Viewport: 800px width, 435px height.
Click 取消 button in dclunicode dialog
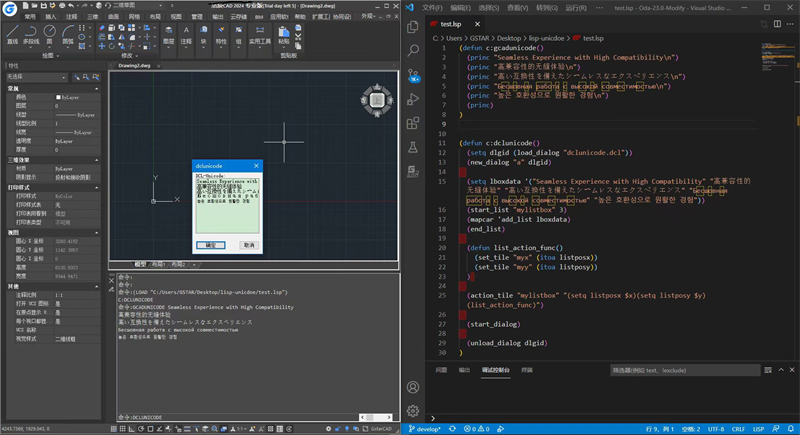[x=249, y=245]
